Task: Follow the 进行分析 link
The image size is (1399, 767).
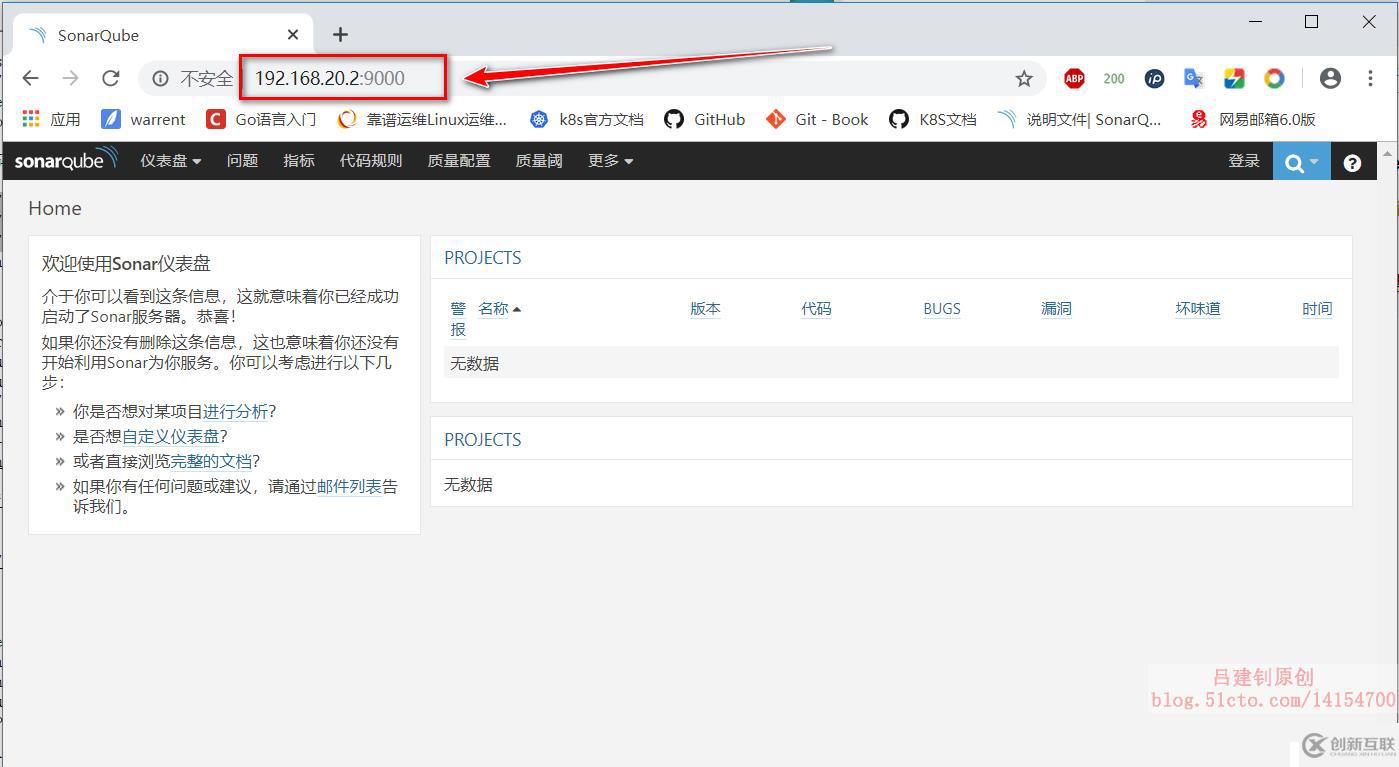Action: [x=236, y=411]
